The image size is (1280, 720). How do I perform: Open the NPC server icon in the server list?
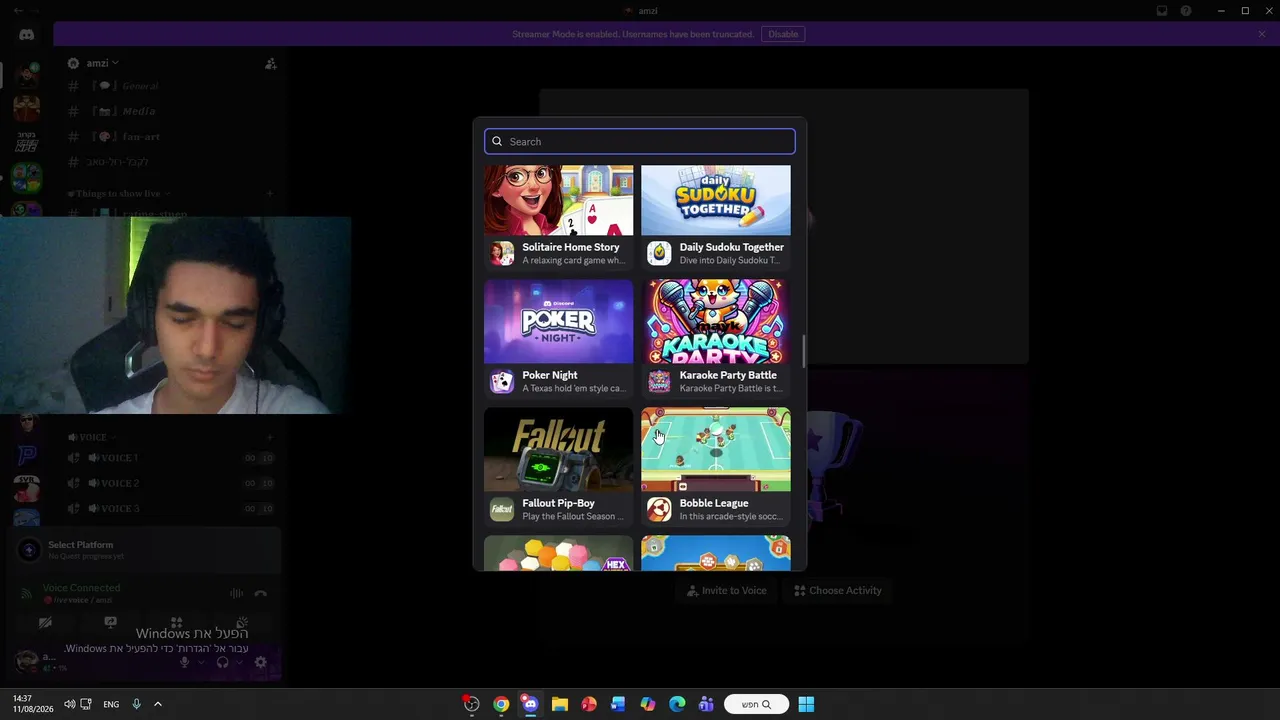(27, 144)
